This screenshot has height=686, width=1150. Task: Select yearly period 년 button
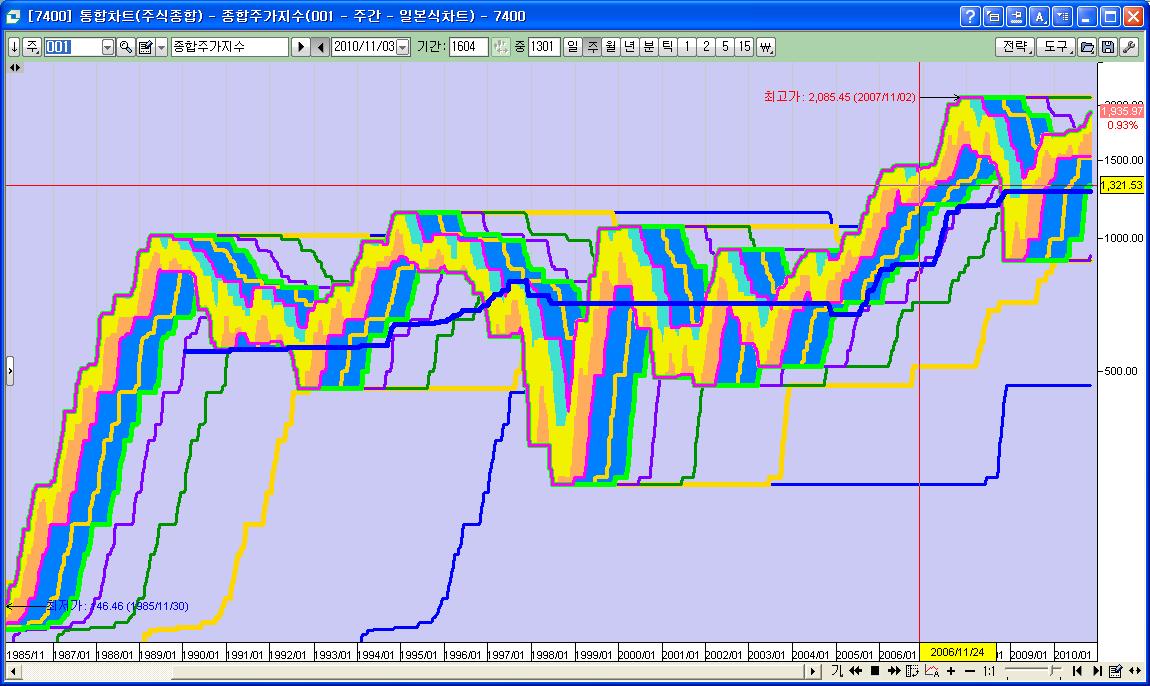pos(630,47)
